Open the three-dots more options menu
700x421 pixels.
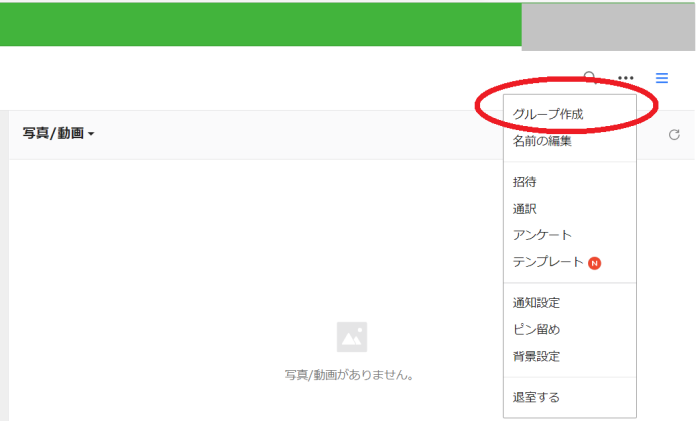pos(625,78)
